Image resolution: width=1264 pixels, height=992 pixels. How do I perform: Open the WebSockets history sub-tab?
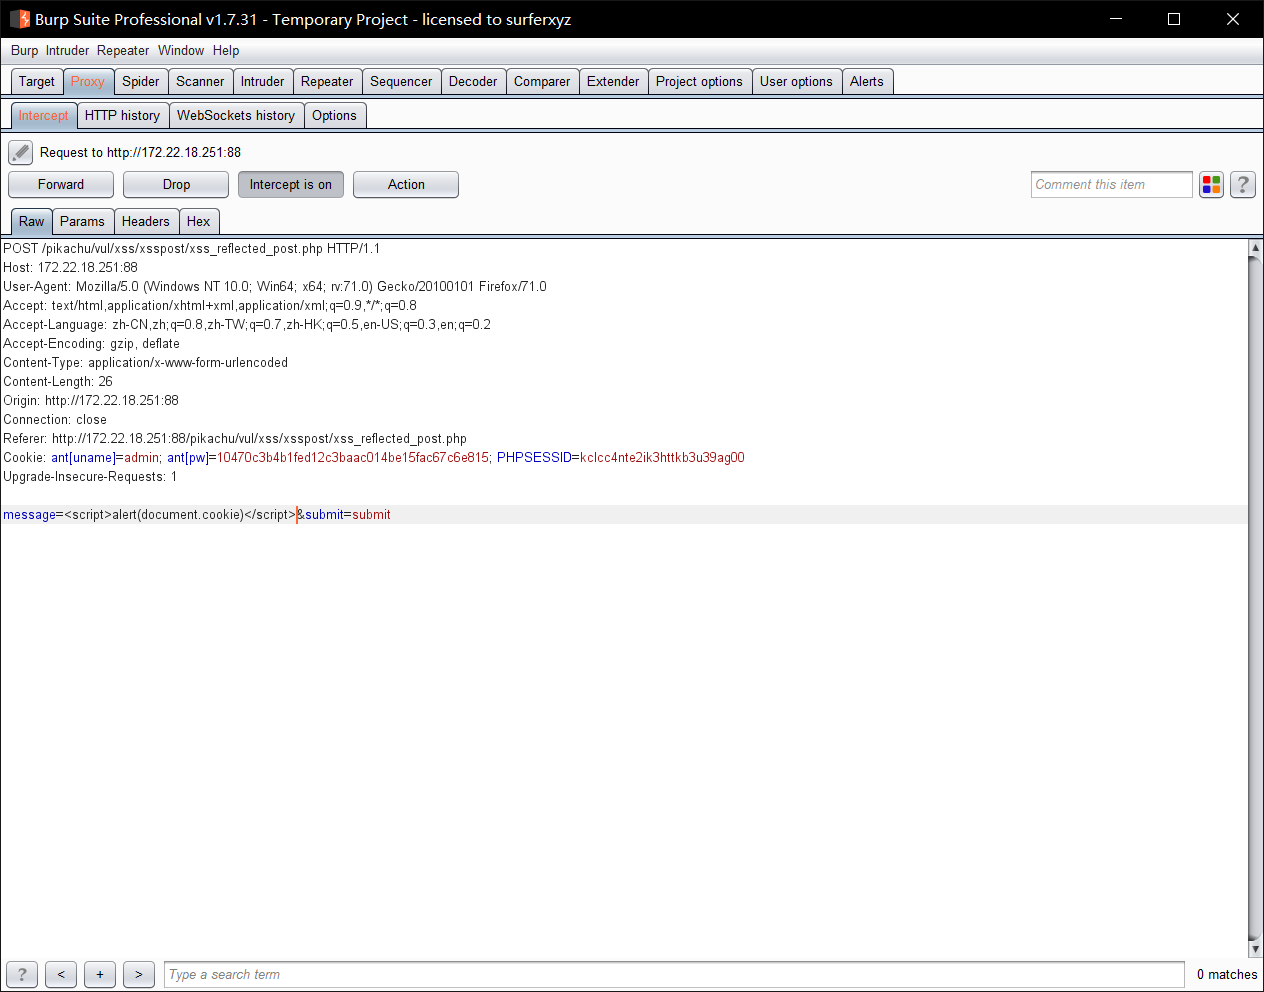coord(236,115)
